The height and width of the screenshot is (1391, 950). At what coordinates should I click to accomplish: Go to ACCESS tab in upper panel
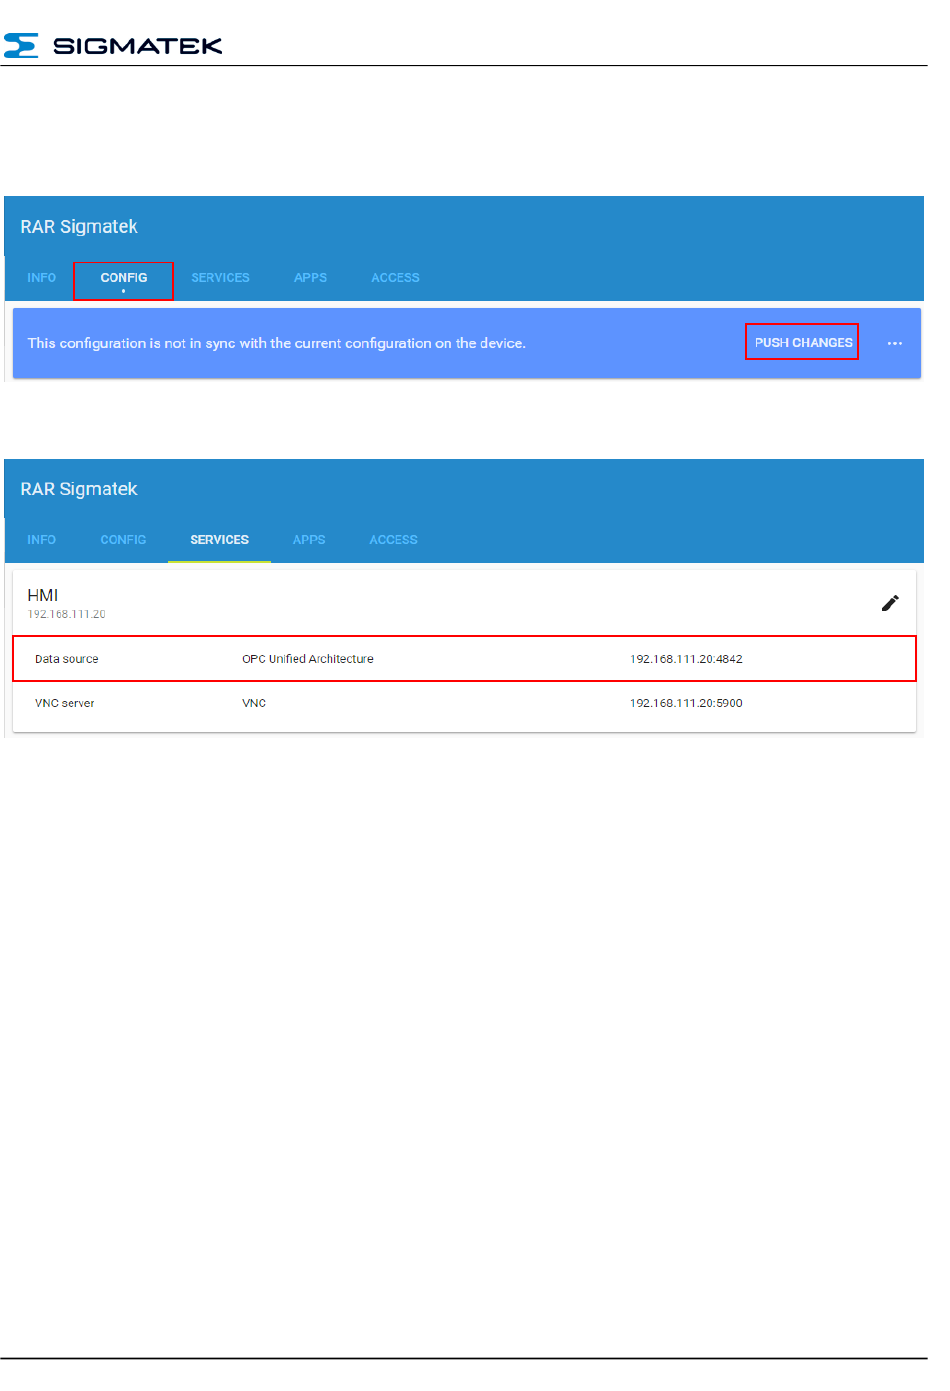point(395,278)
